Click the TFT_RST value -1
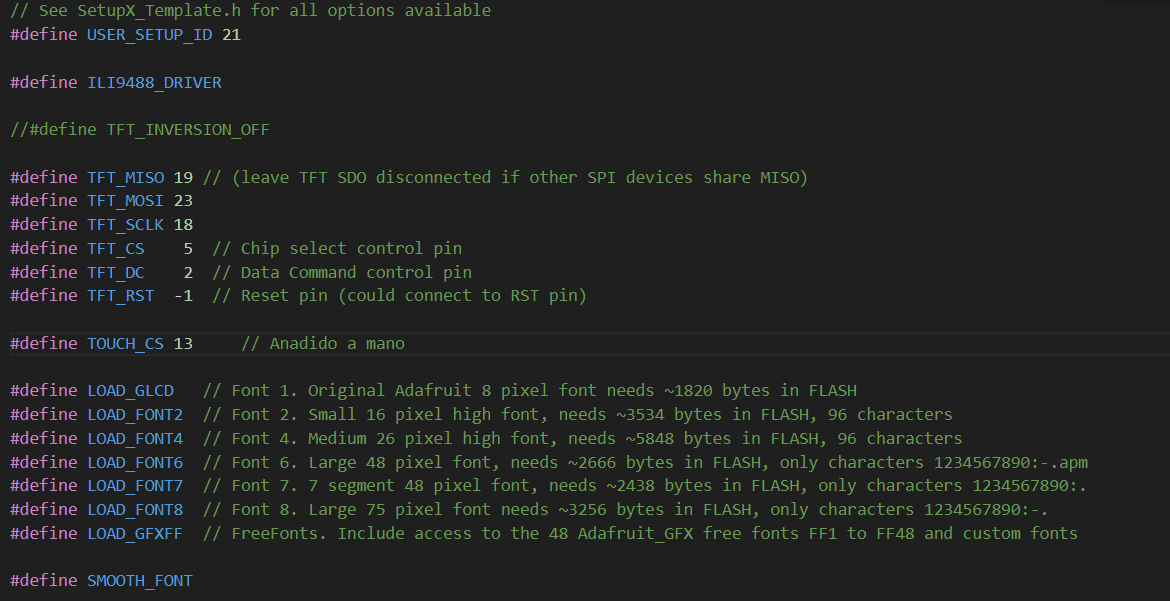This screenshot has height=601, width=1170. (183, 296)
